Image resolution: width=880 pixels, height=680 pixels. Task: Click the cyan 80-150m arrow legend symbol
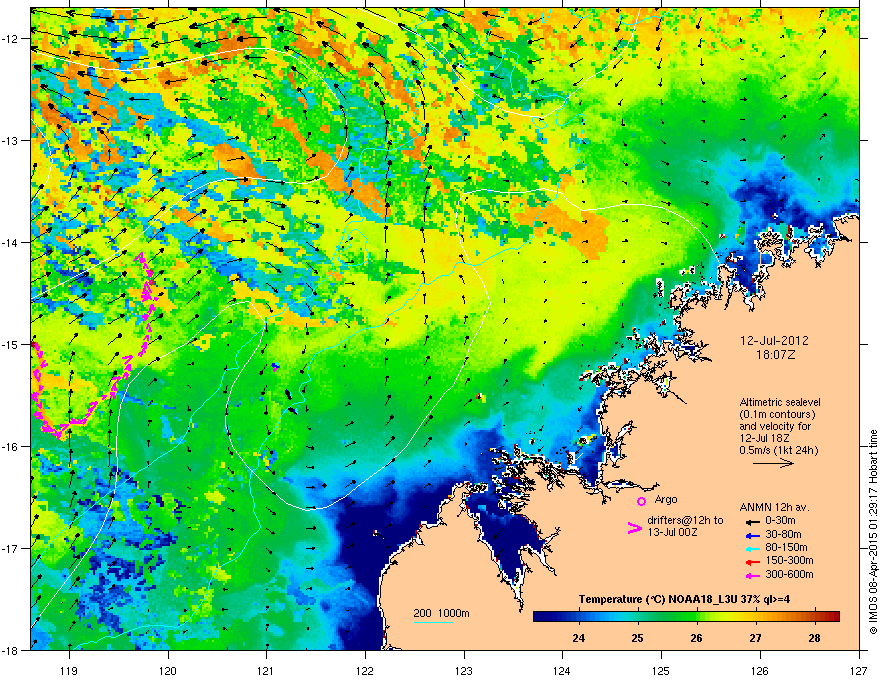click(751, 548)
